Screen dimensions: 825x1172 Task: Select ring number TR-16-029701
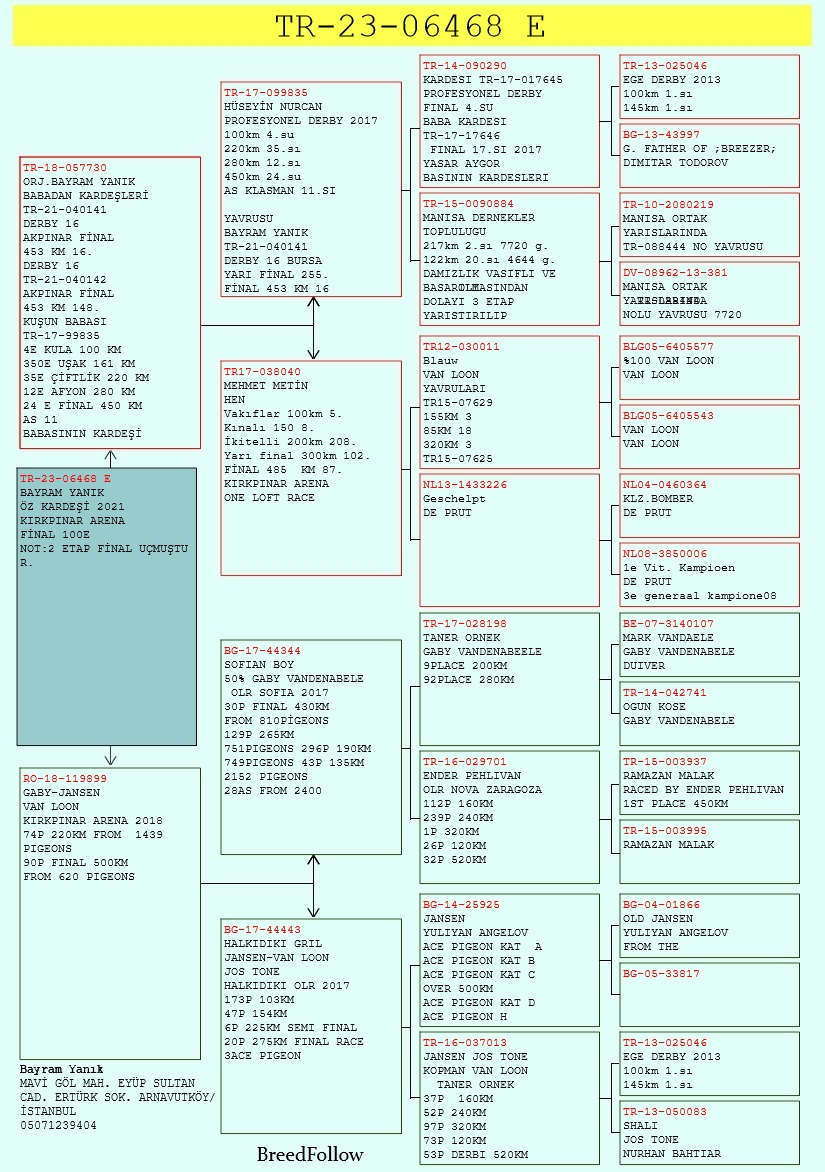point(465,762)
